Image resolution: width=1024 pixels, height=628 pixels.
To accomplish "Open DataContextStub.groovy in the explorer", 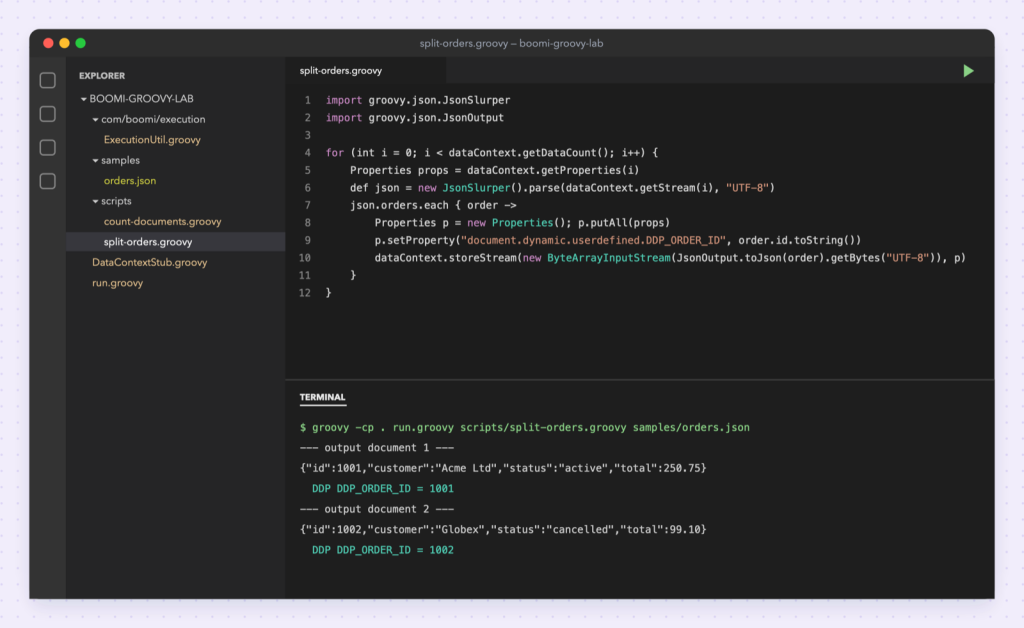I will [150, 262].
